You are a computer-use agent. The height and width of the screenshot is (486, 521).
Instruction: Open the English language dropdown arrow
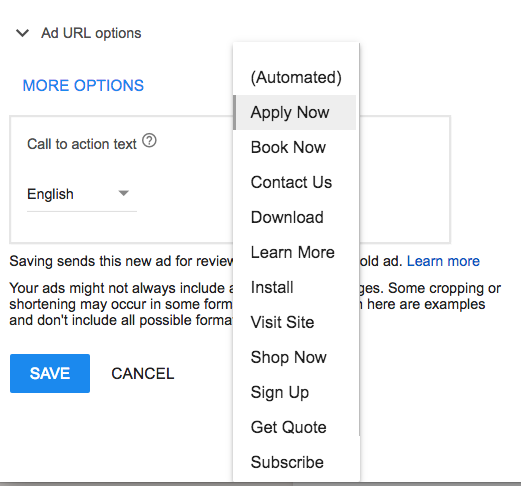coord(124,193)
